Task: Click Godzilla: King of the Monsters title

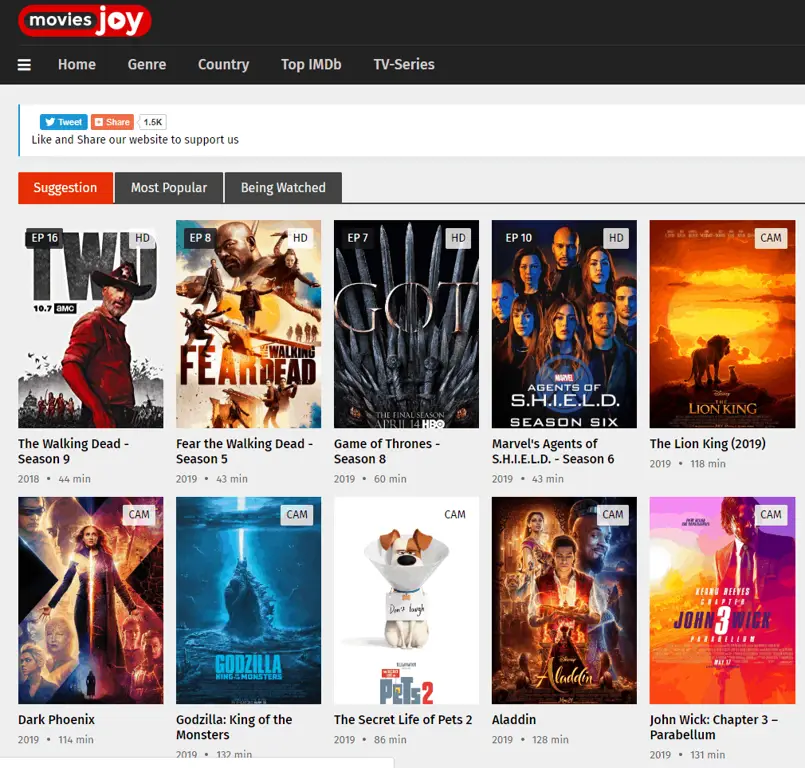Action: pos(234,727)
